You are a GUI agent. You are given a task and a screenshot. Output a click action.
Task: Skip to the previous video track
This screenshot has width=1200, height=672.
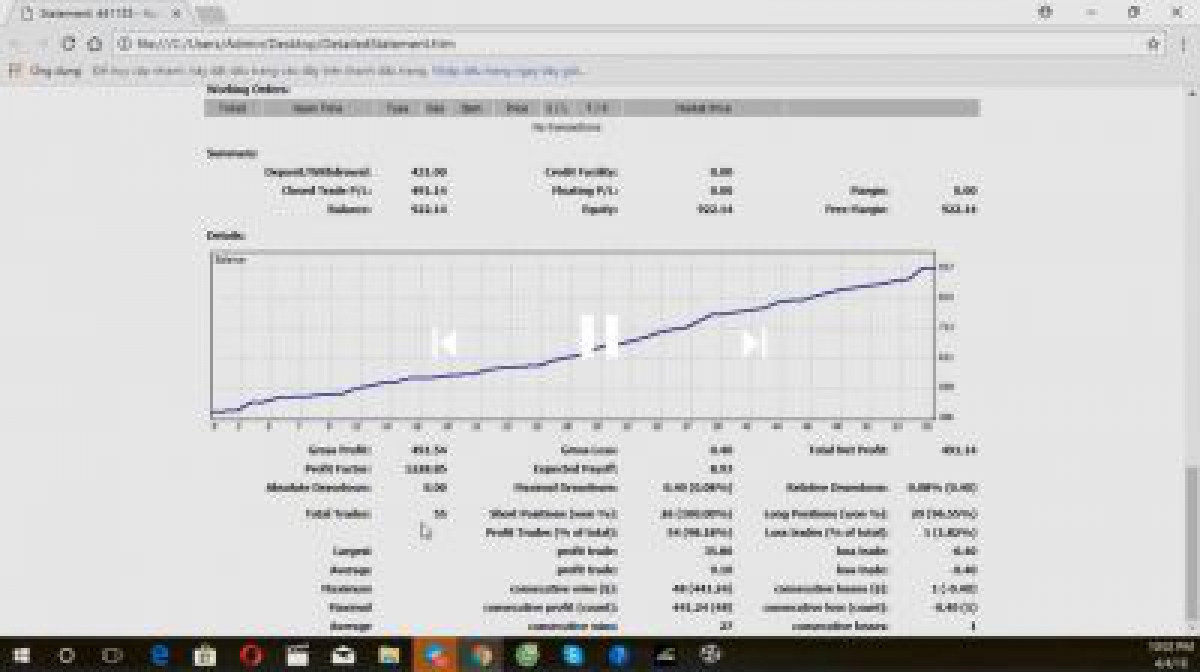pyautogui.click(x=444, y=343)
